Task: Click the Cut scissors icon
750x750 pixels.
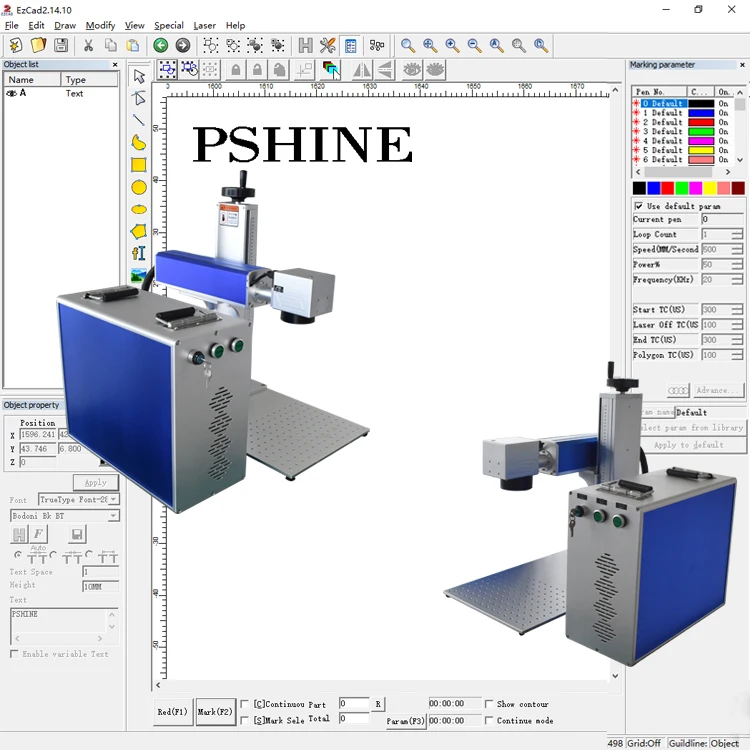Action: 88,45
